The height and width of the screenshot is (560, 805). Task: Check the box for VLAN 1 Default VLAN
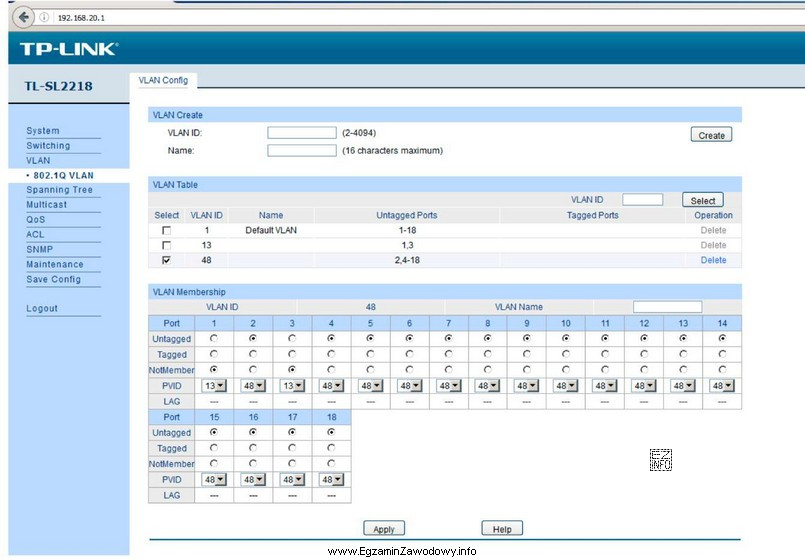click(166, 230)
